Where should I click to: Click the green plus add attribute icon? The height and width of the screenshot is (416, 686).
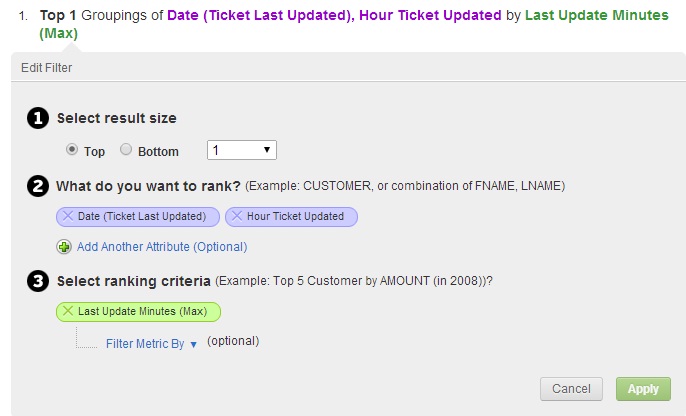[x=64, y=246]
